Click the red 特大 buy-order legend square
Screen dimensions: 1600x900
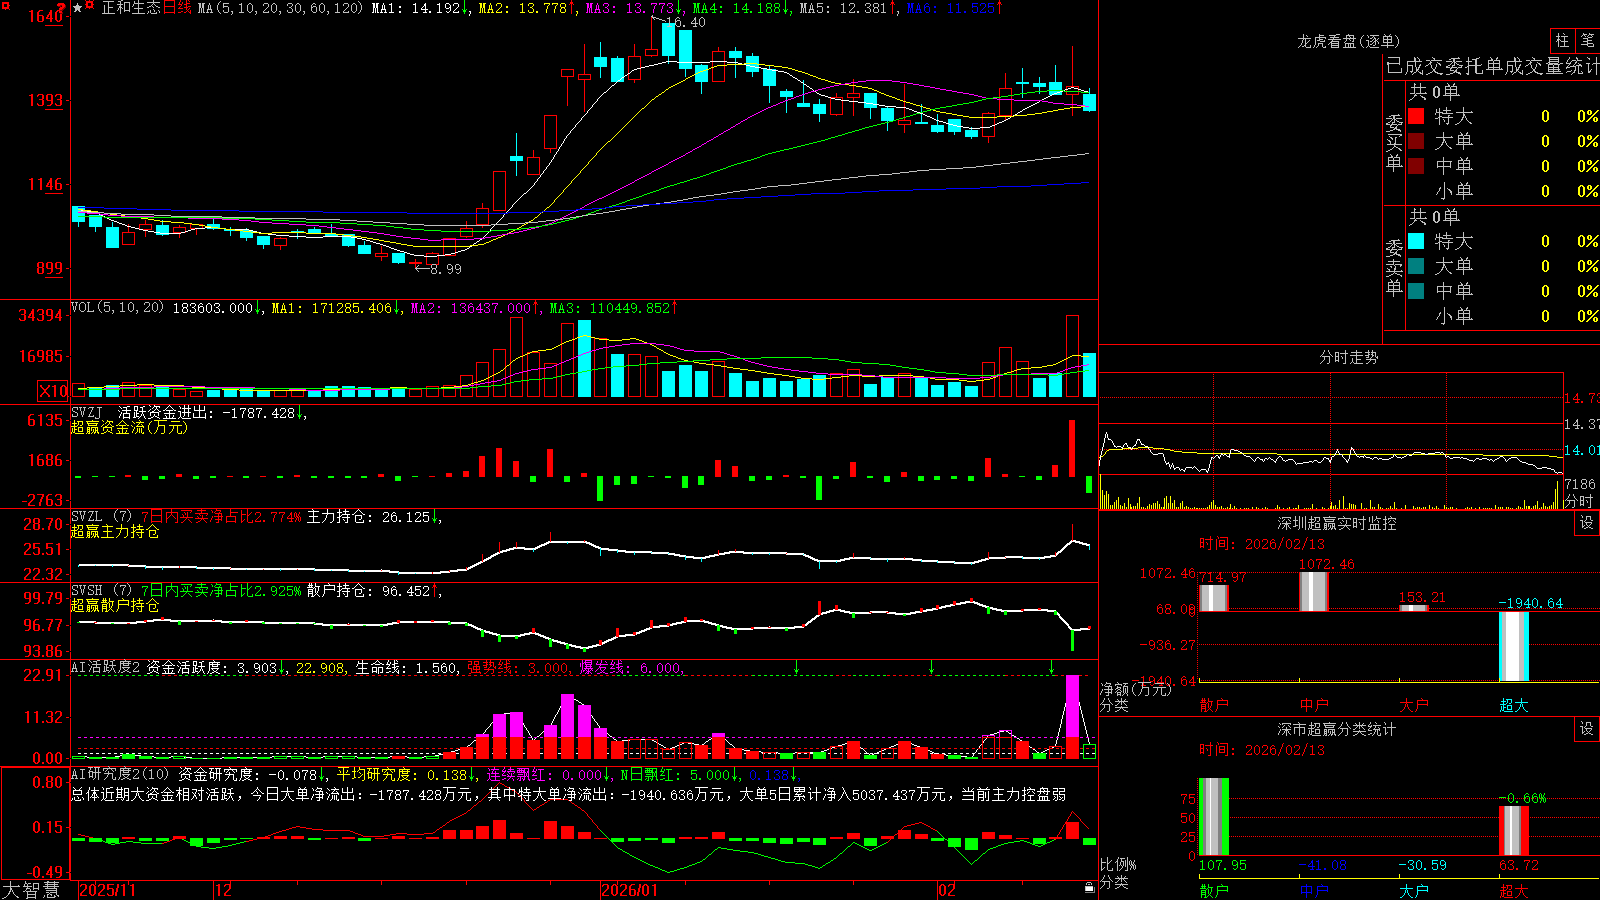point(1416,116)
